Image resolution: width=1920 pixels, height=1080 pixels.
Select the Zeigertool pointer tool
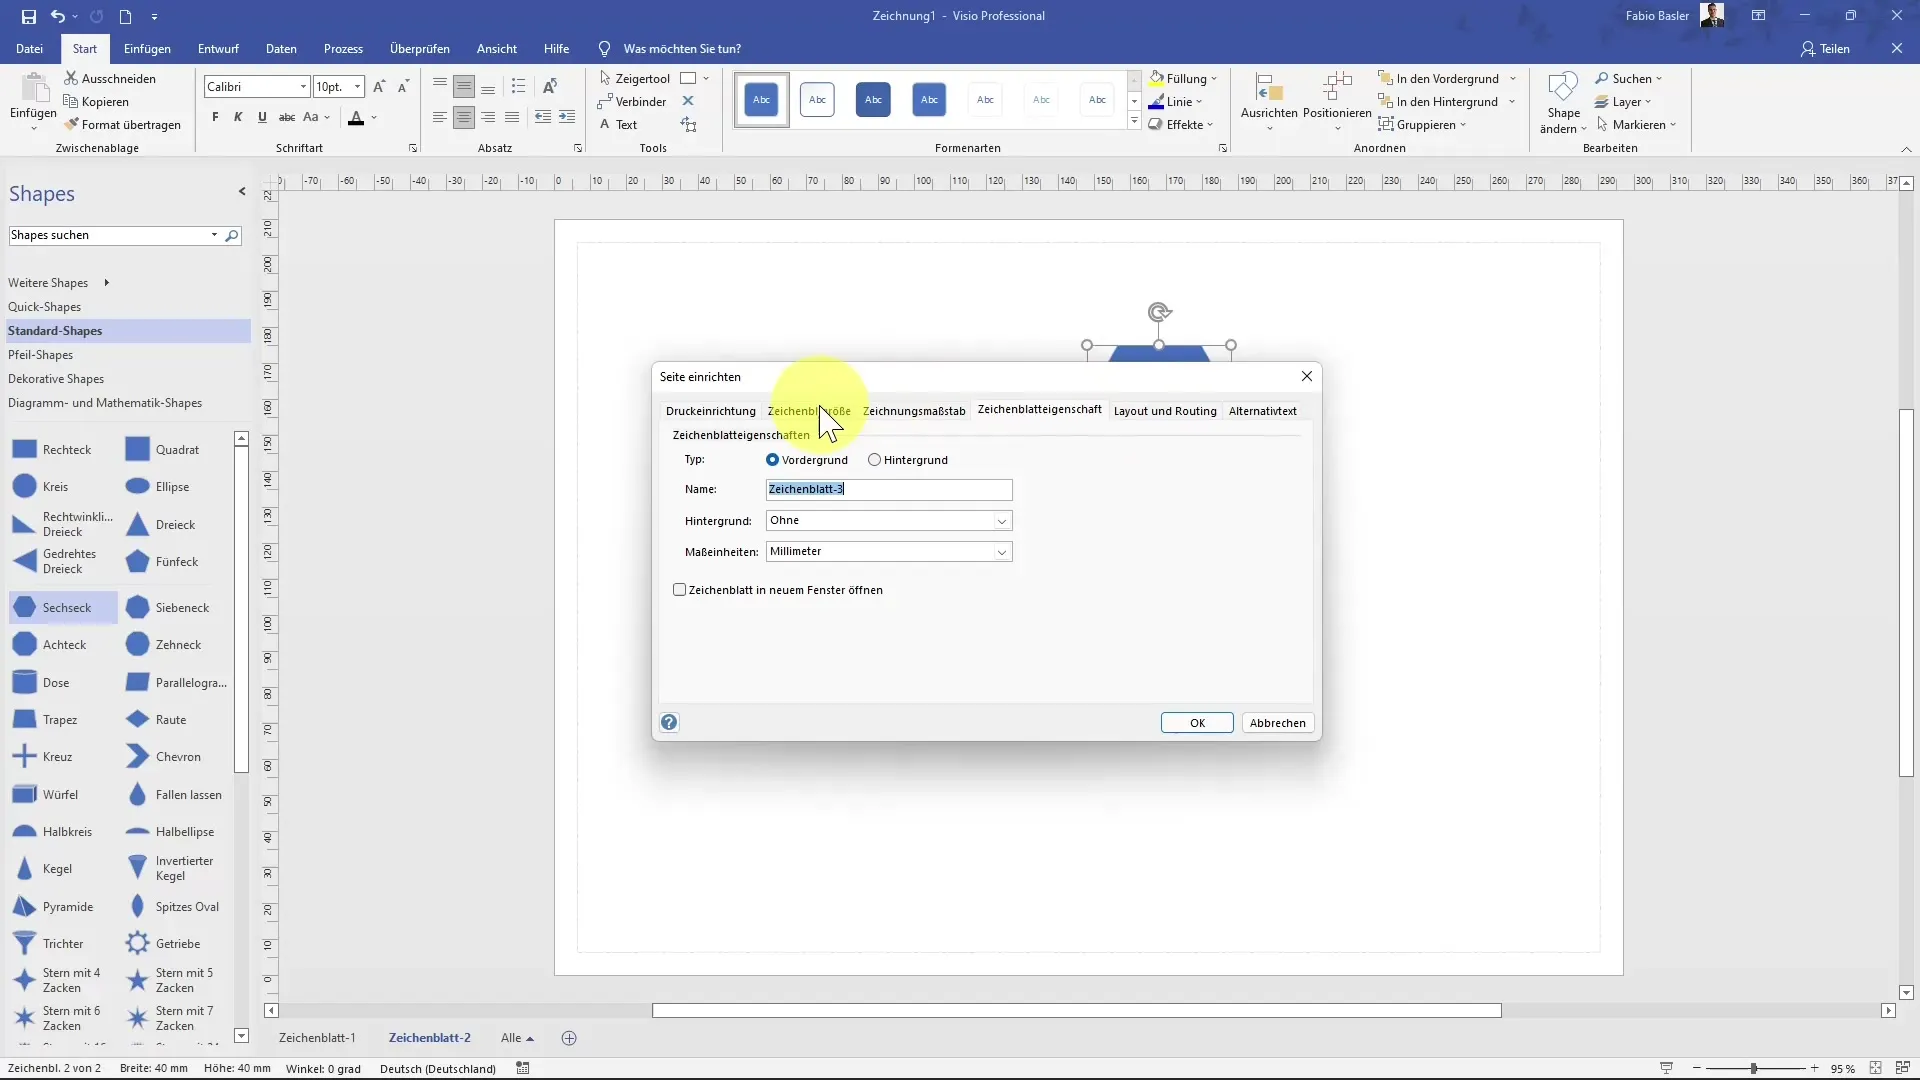[x=635, y=78]
